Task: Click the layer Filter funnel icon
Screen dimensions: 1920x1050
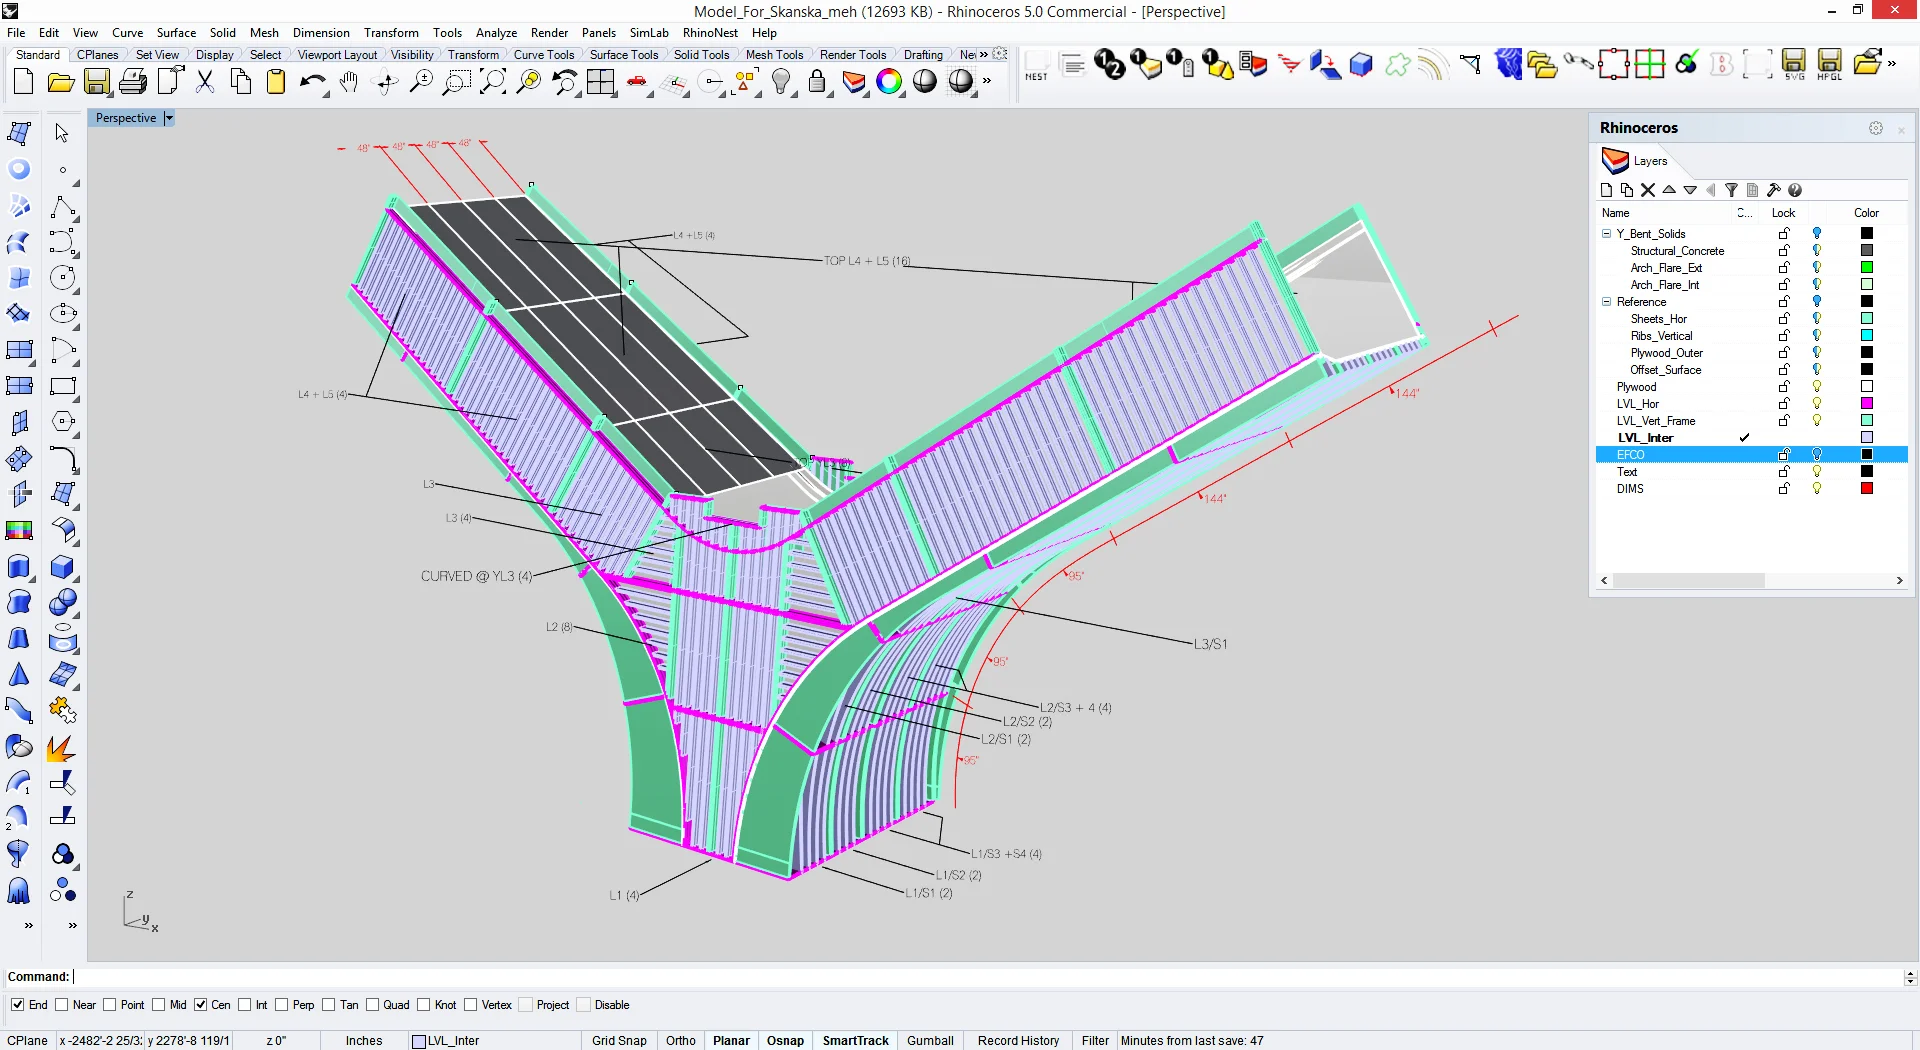Action: point(1731,190)
